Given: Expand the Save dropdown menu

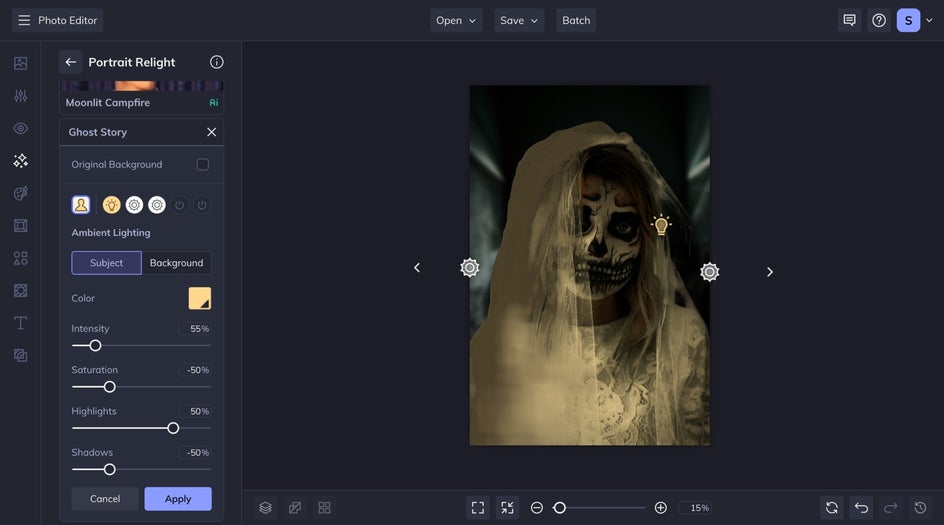Looking at the screenshot, I should click(519, 20).
